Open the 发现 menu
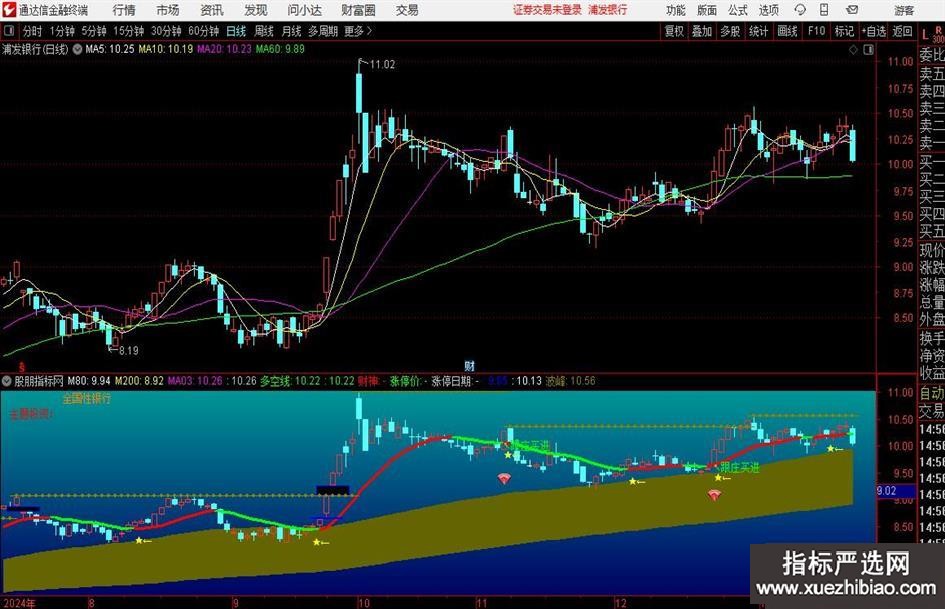The image size is (945, 609). tap(256, 10)
